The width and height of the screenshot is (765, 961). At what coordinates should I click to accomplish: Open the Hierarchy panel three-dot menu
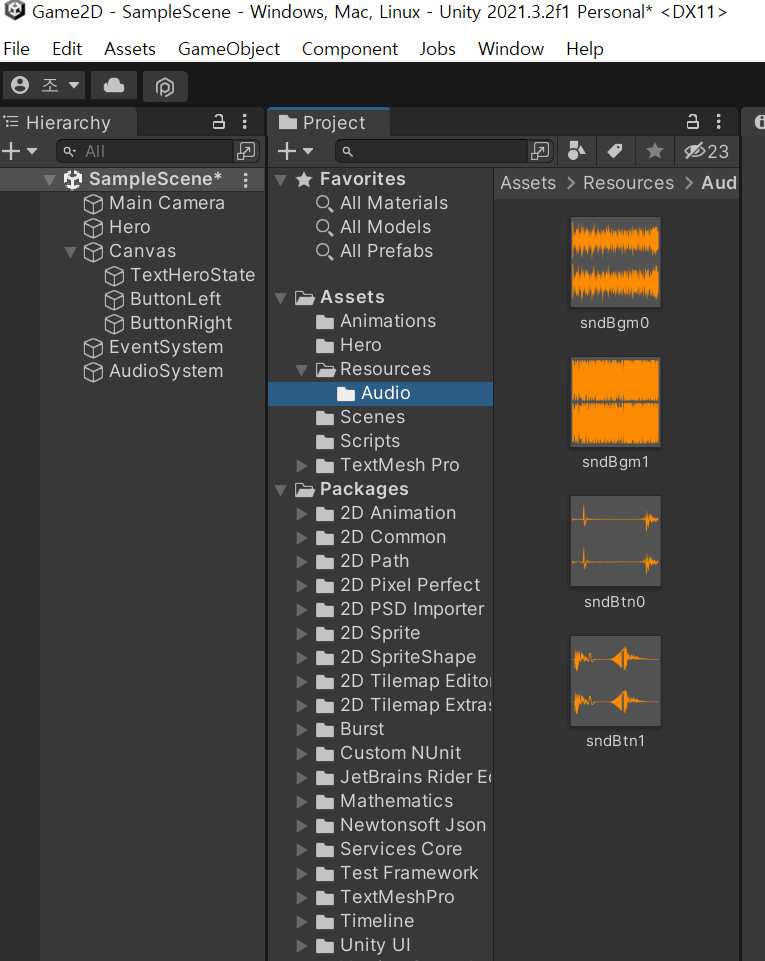coord(245,122)
